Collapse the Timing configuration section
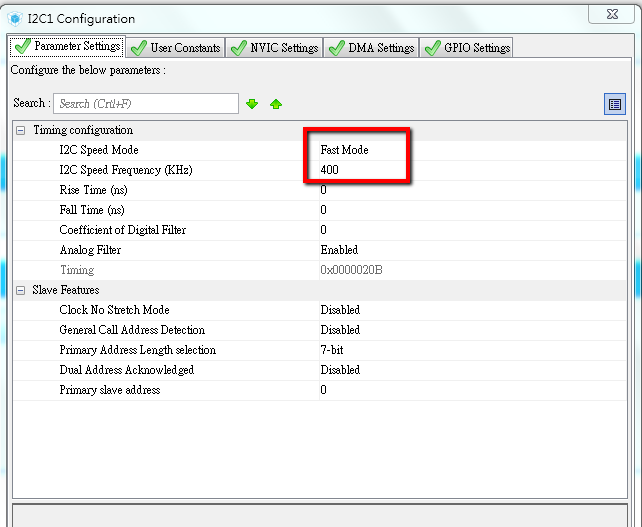 point(21,131)
